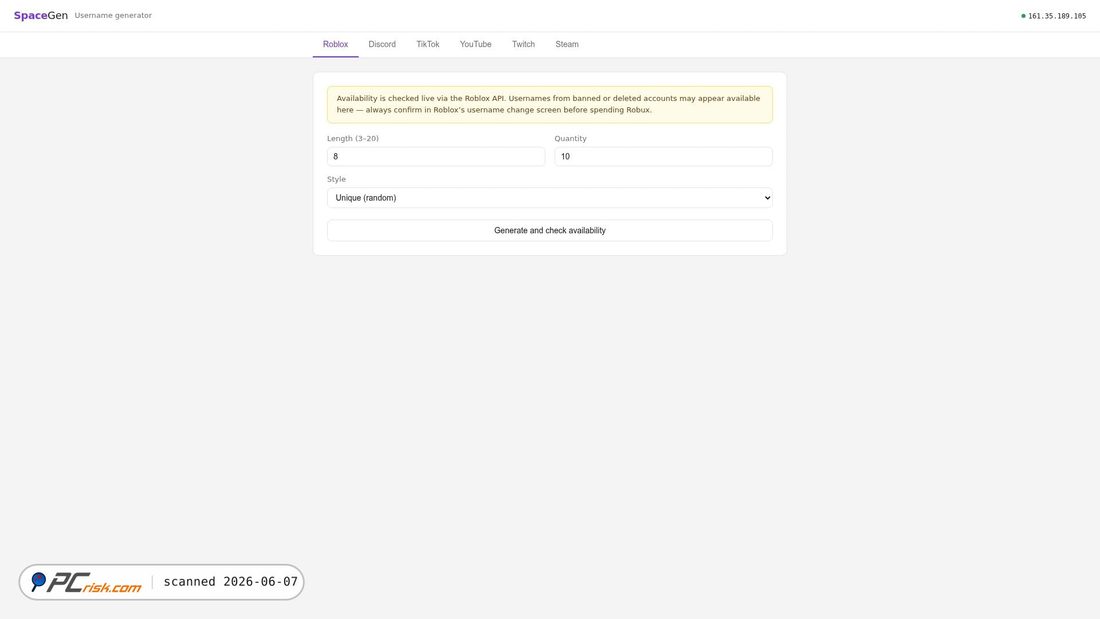
Task: Go to the YouTube tab
Action: [475, 44]
